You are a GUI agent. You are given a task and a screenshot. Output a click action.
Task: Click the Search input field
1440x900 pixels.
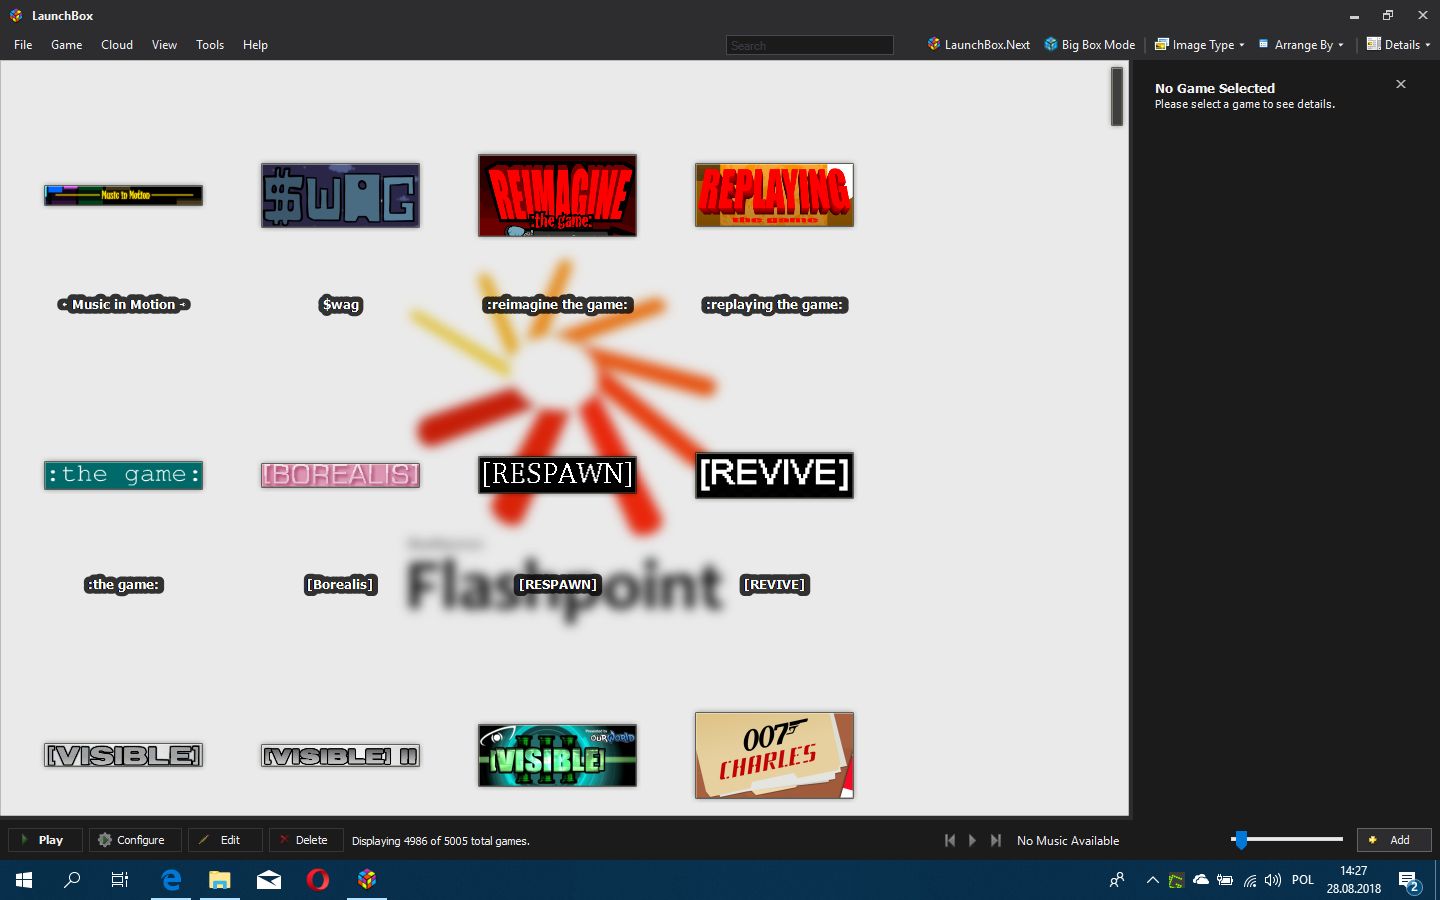click(x=809, y=45)
